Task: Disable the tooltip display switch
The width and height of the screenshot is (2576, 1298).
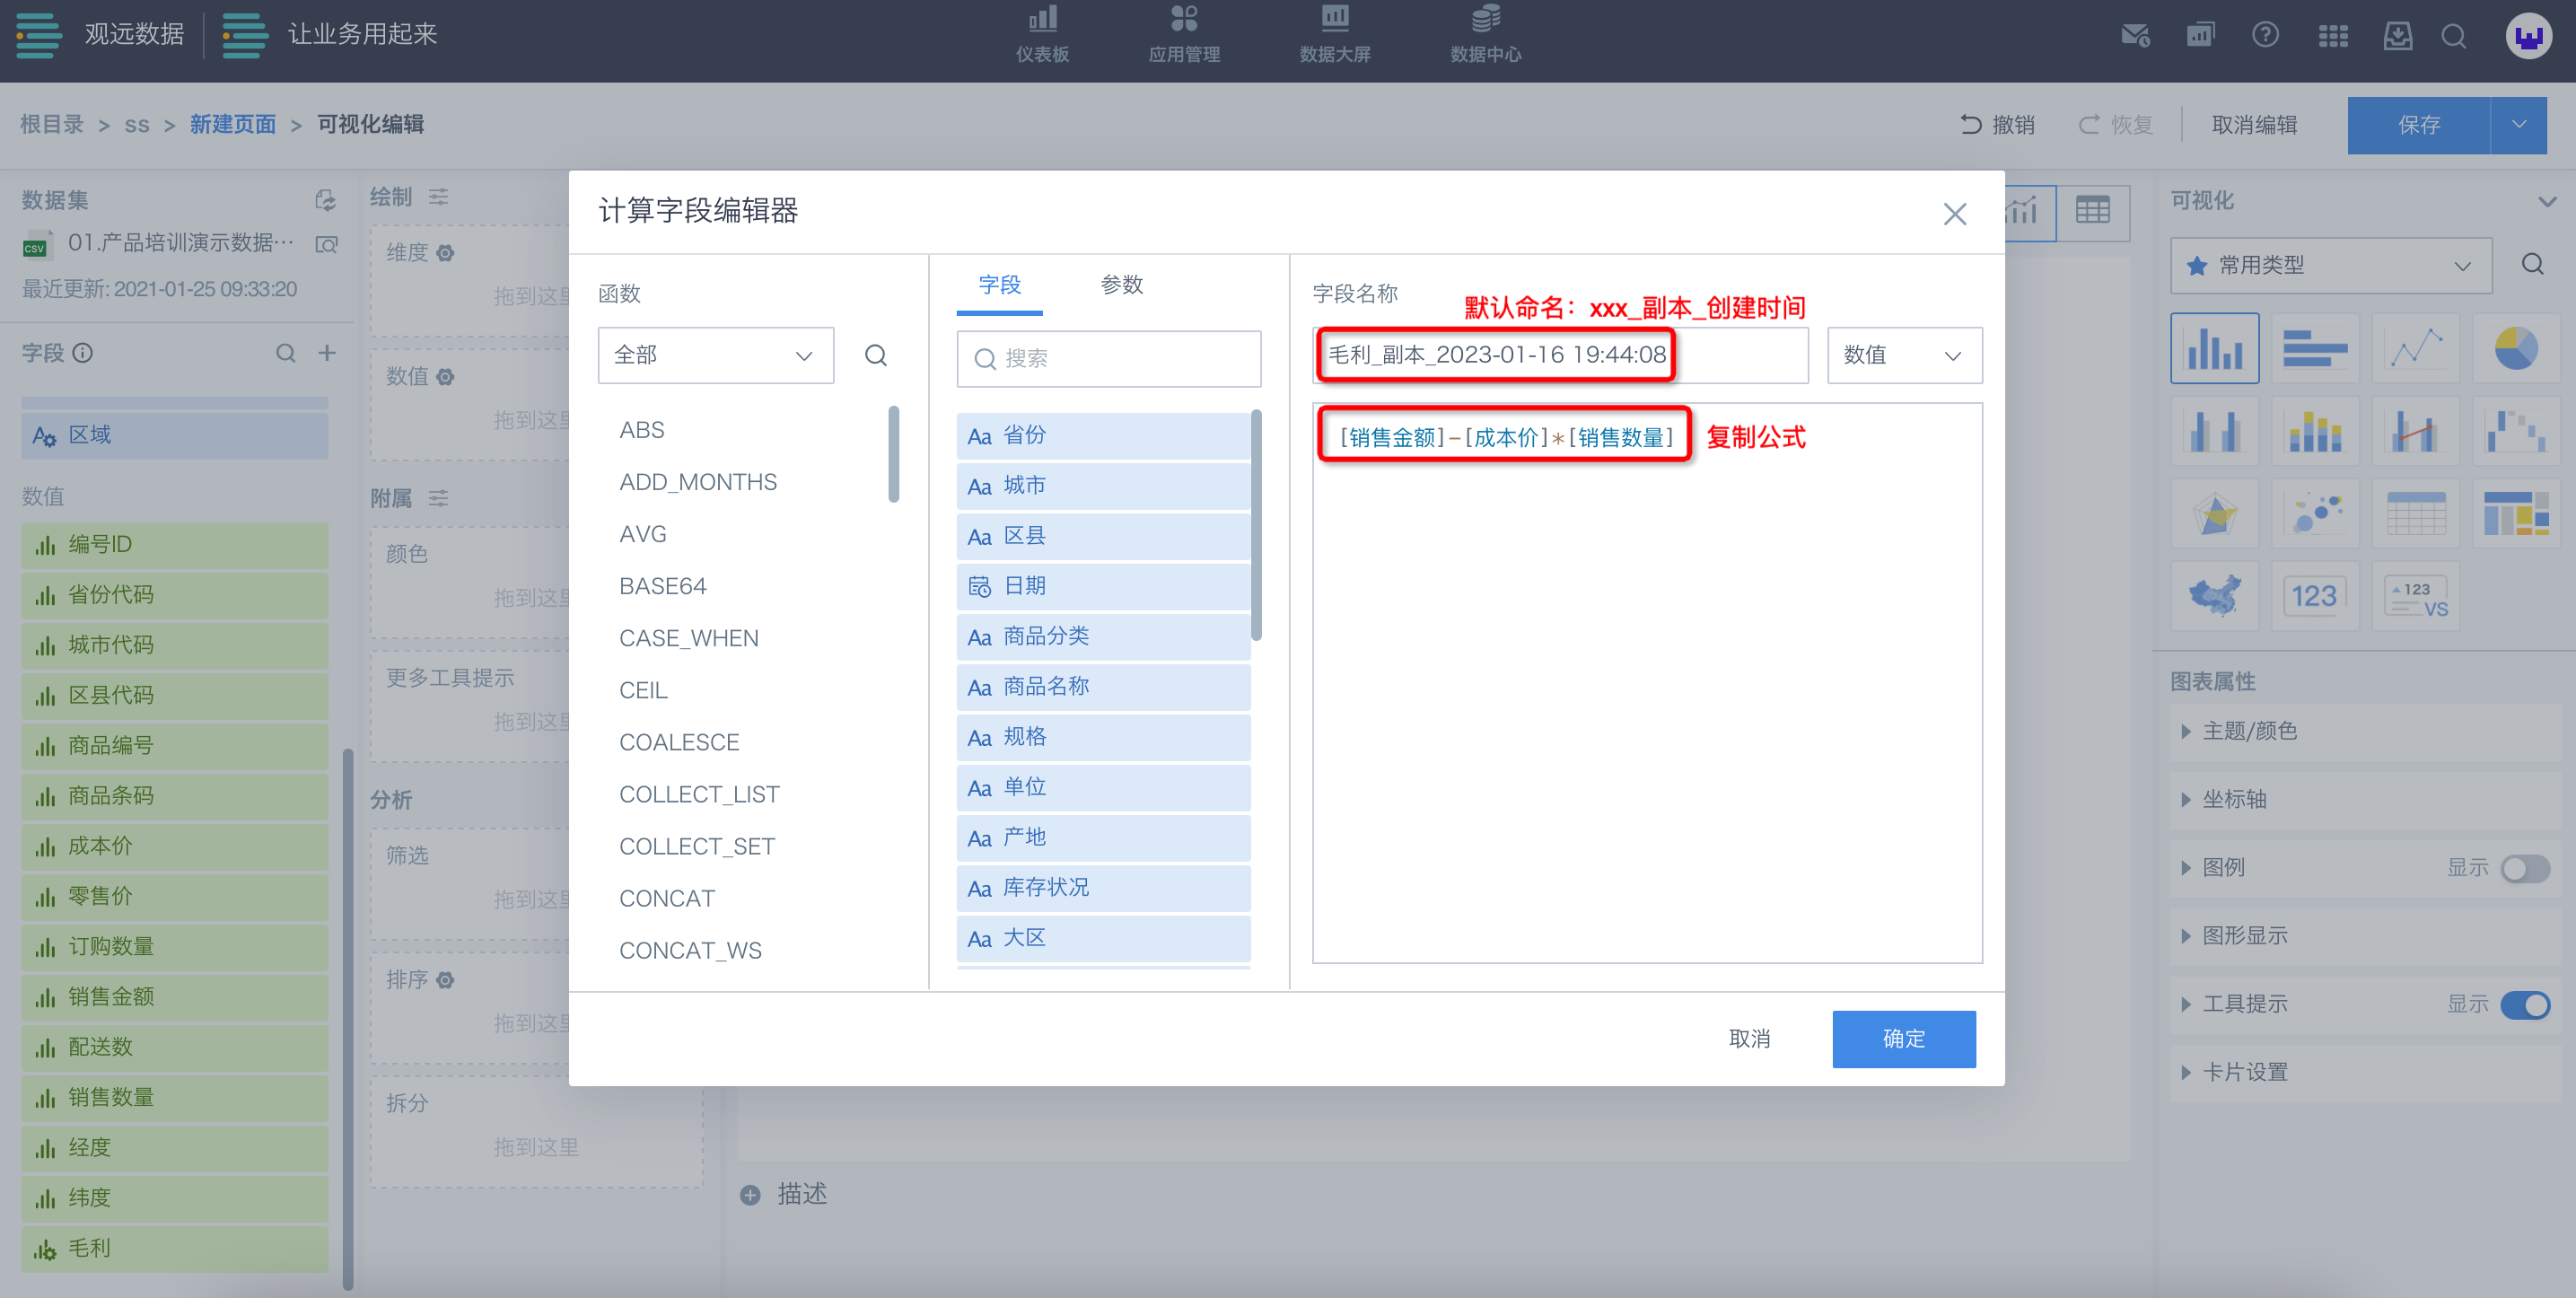Action: pyautogui.click(x=2524, y=1004)
